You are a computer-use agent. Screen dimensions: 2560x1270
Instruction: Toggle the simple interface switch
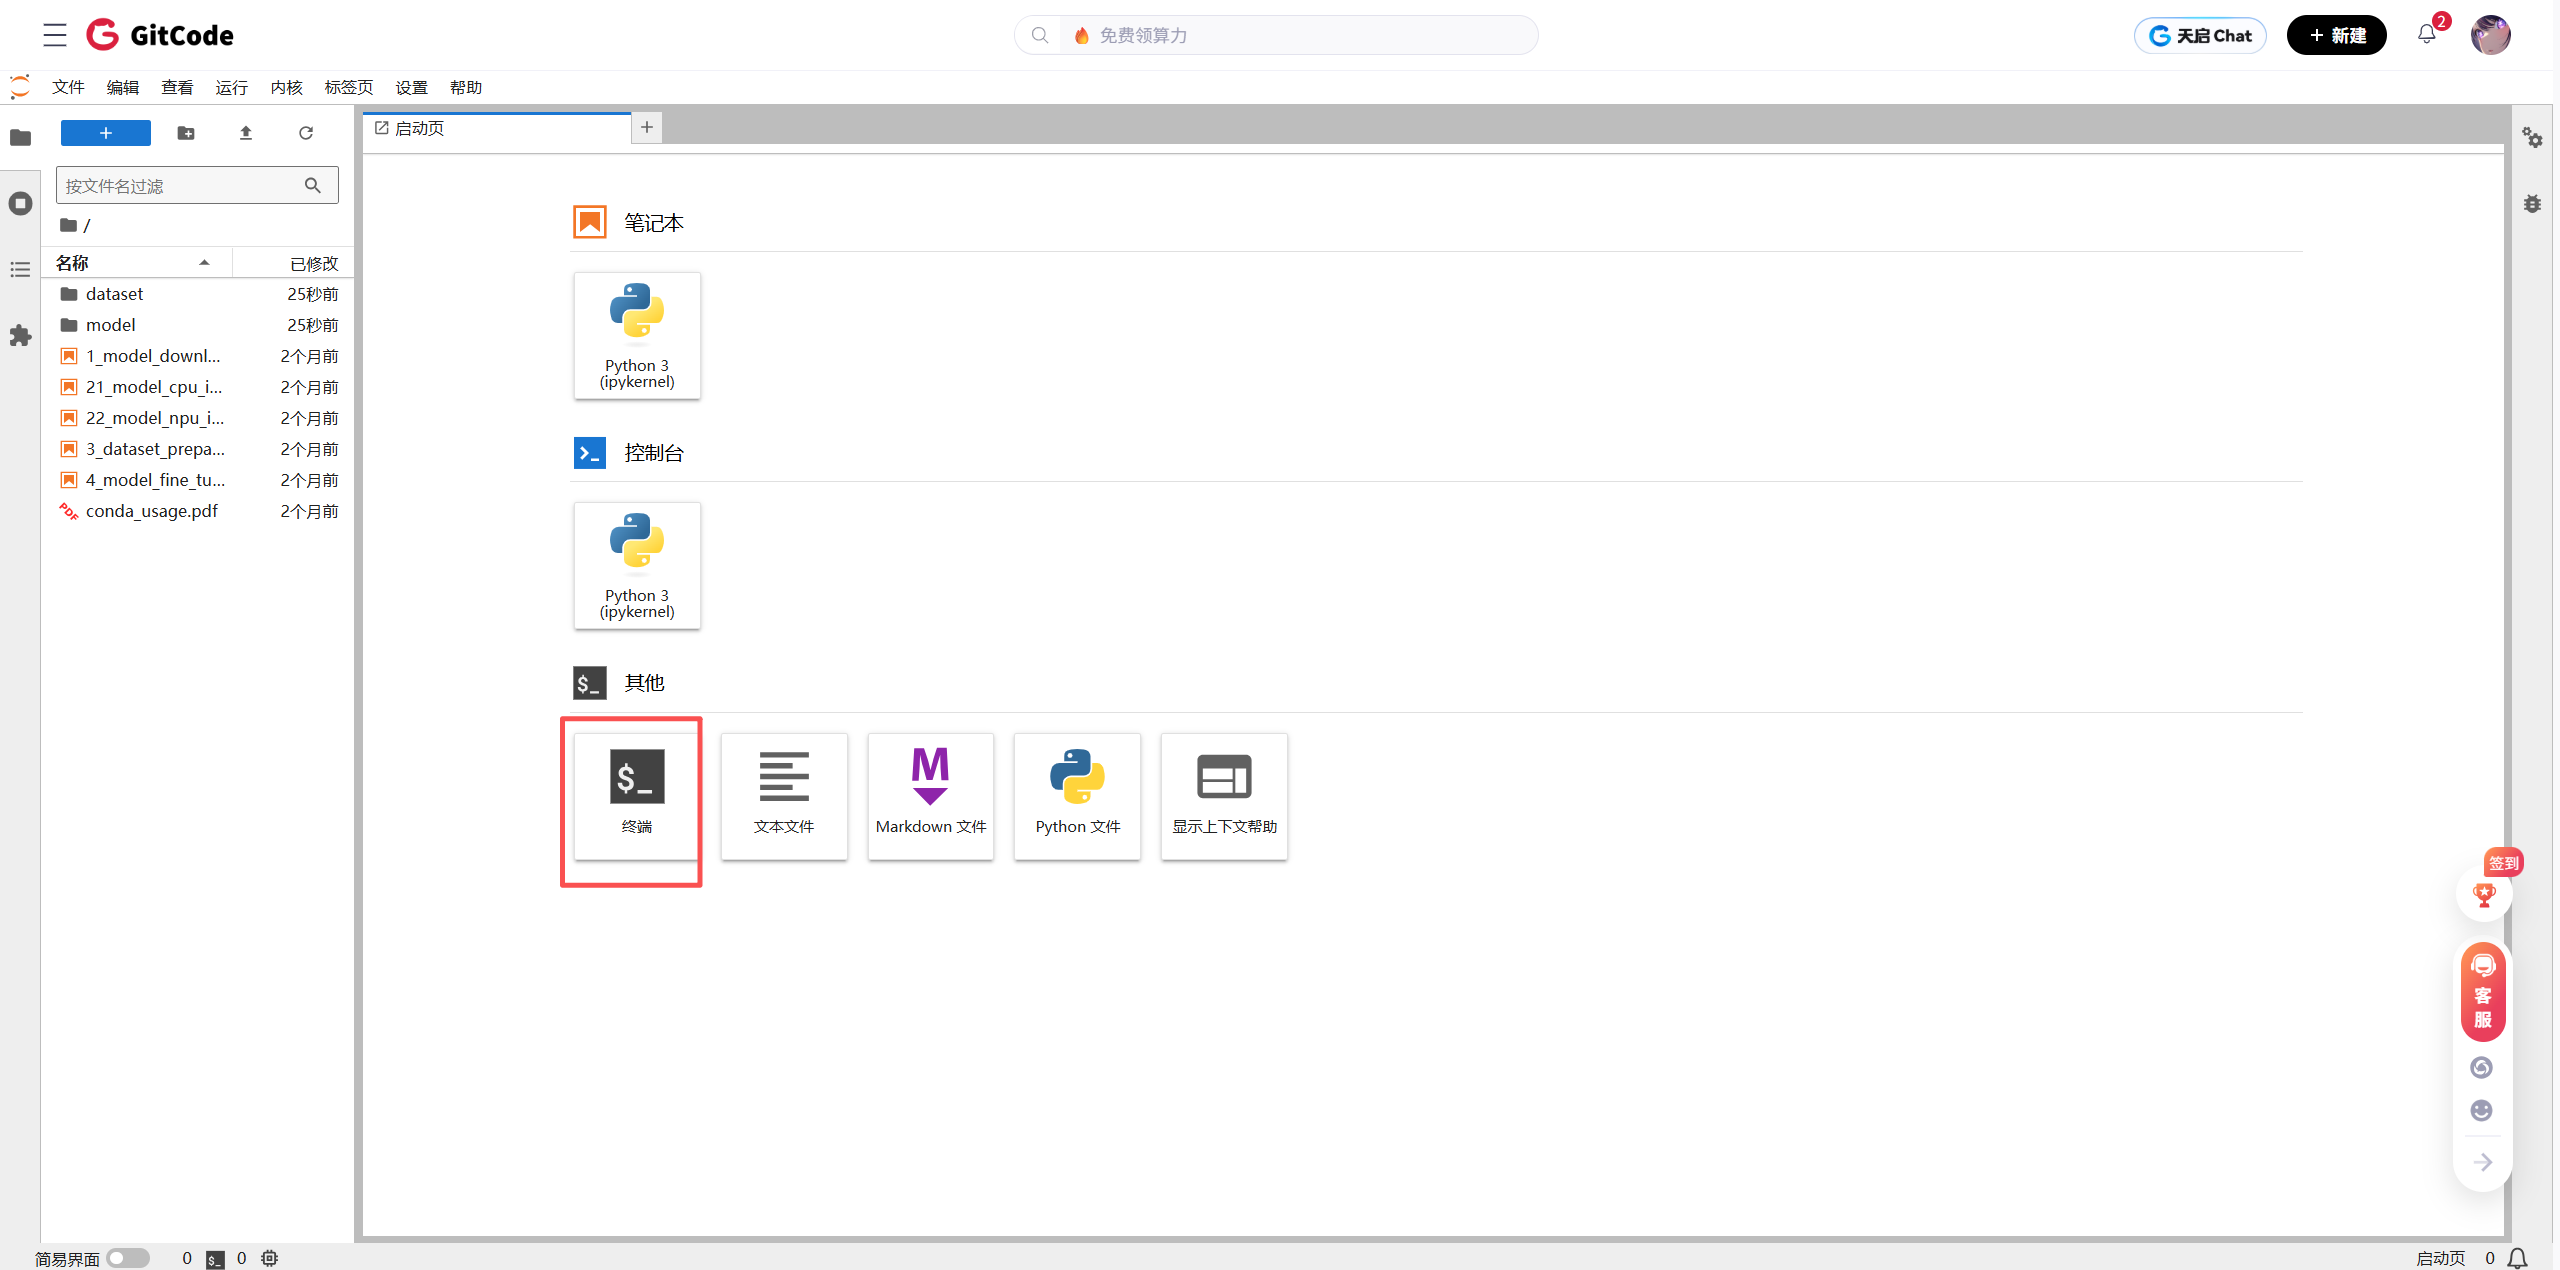click(x=128, y=1258)
